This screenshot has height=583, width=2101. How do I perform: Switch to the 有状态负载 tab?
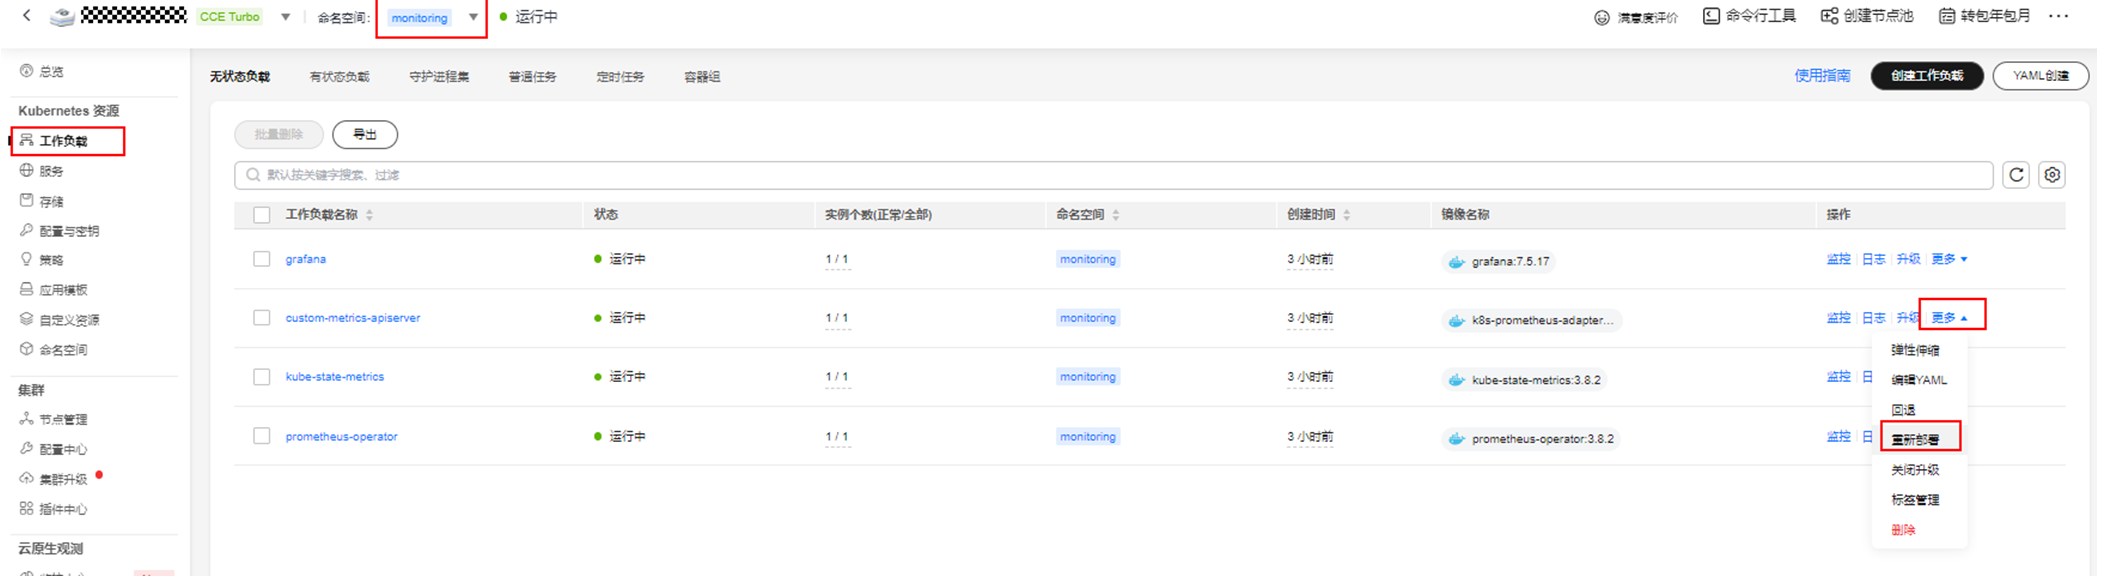339,77
